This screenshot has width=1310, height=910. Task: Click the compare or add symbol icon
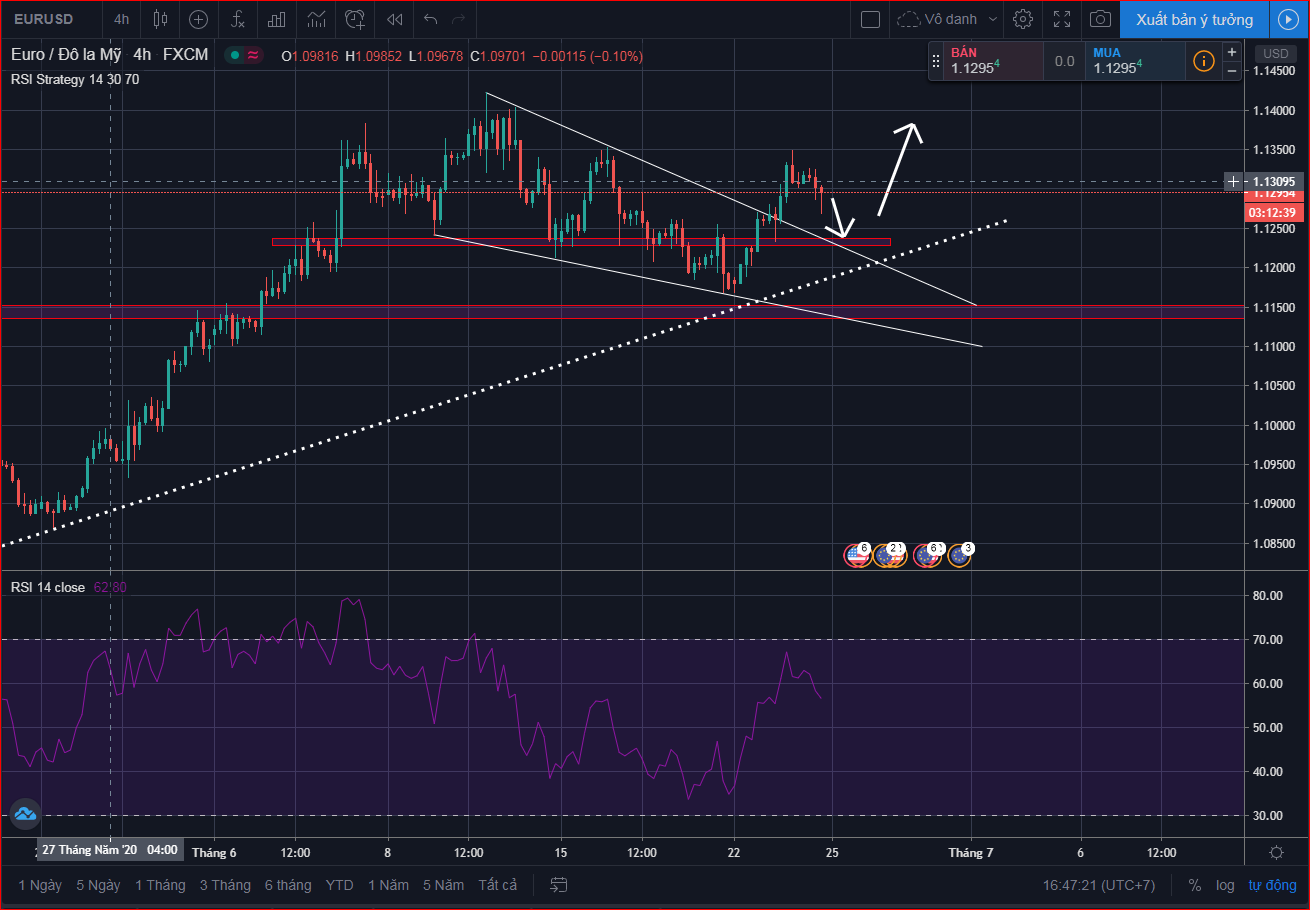(x=199, y=19)
